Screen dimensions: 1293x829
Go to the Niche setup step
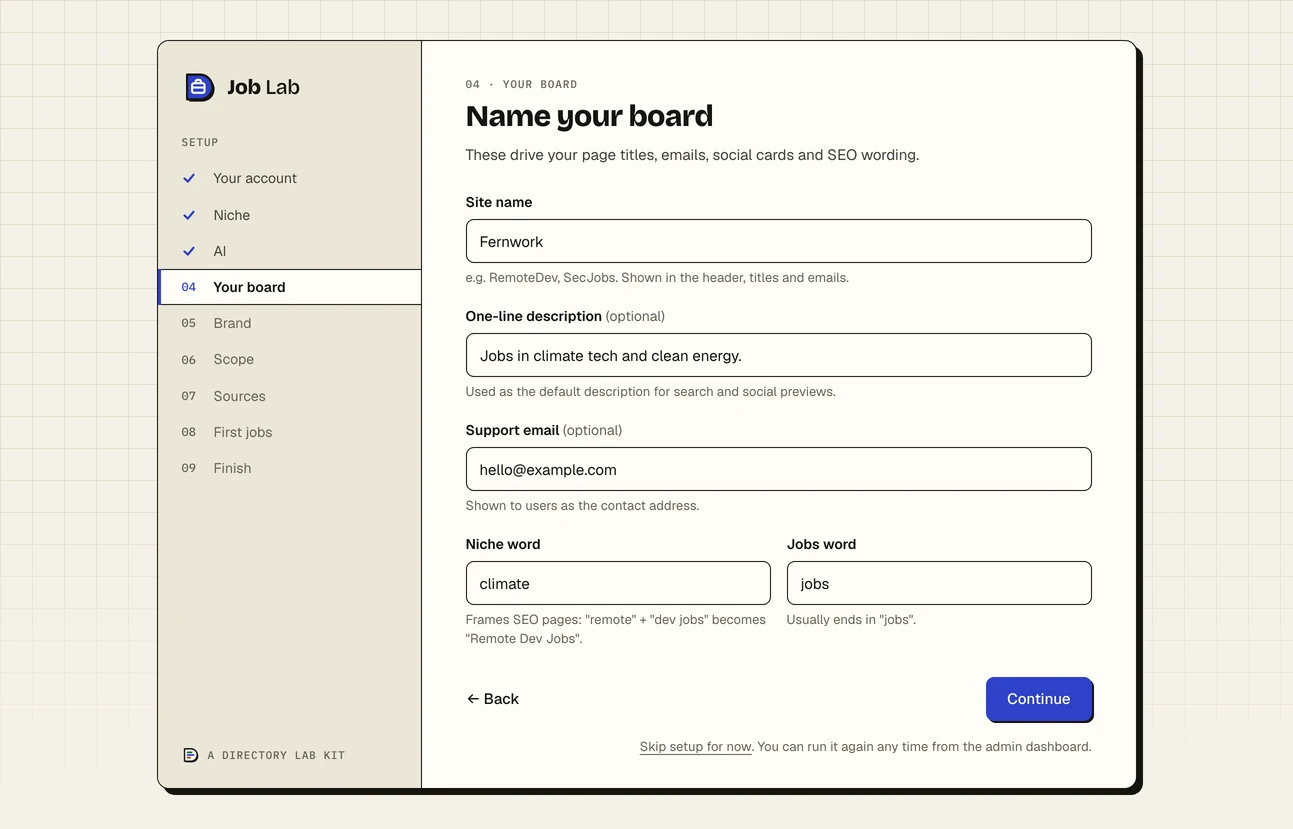(x=290, y=215)
